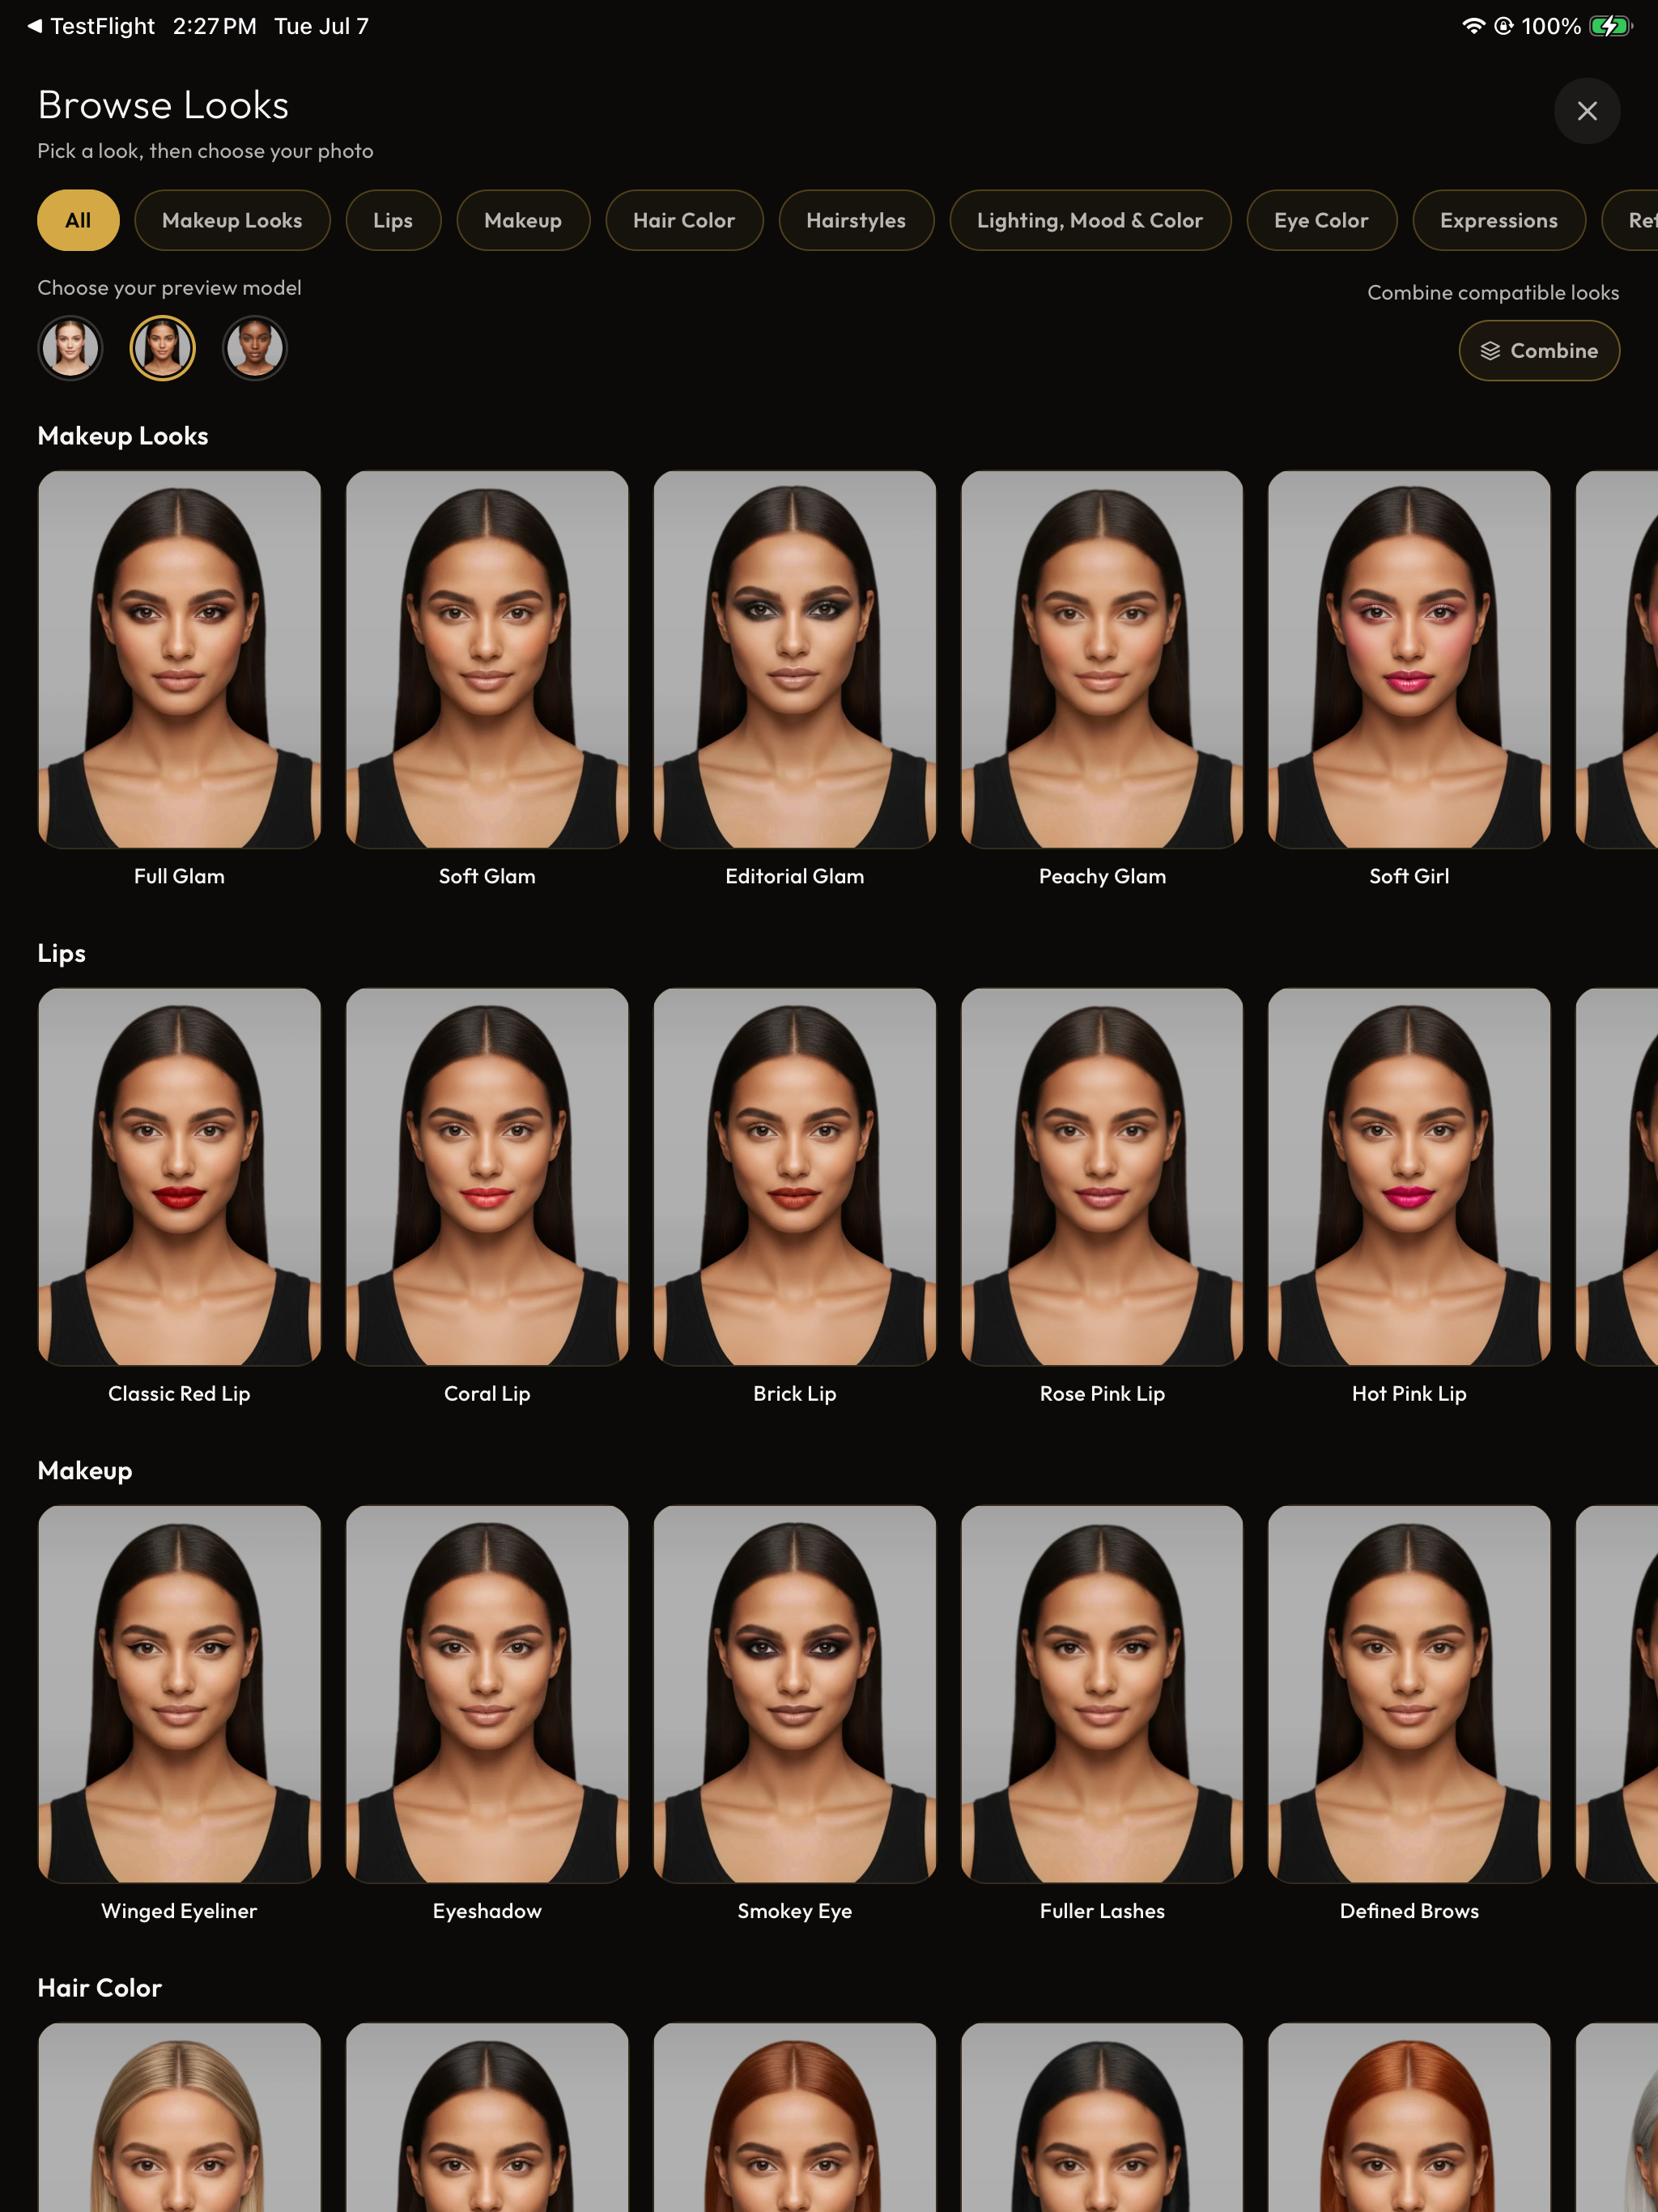
Task: Open the Hairstyles category chip
Action: [x=856, y=220]
